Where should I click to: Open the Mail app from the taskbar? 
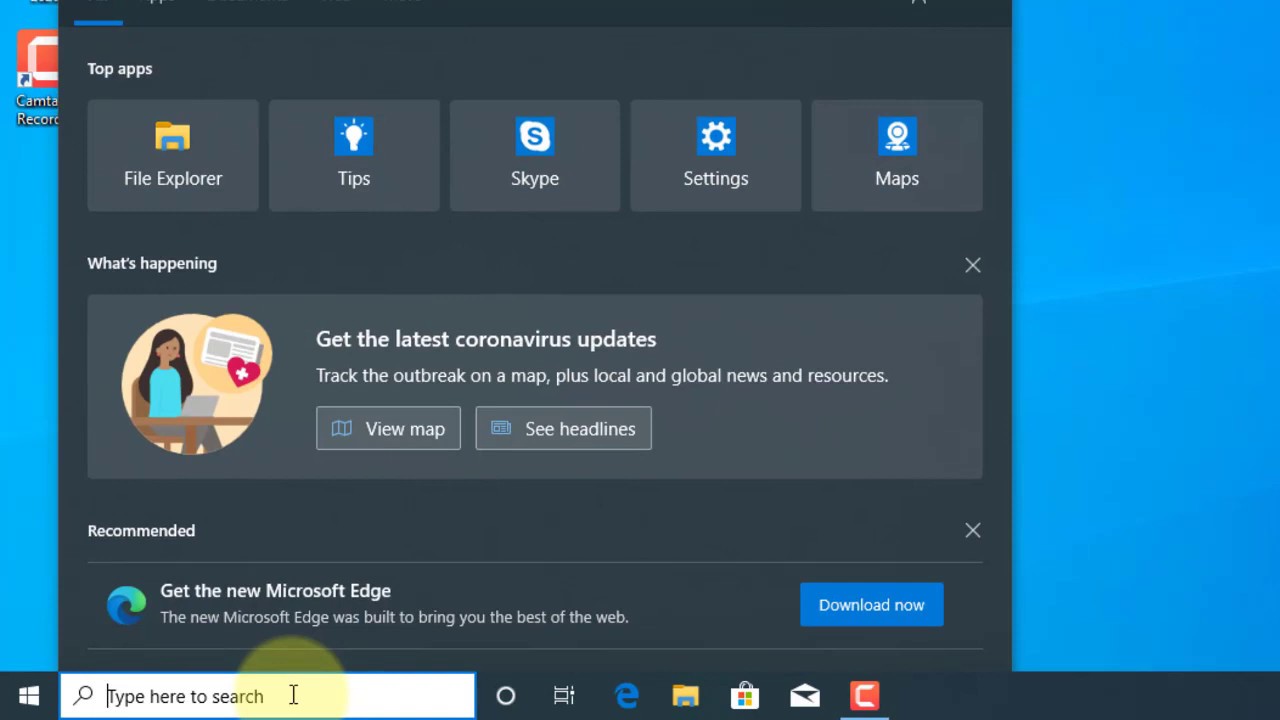coord(805,696)
